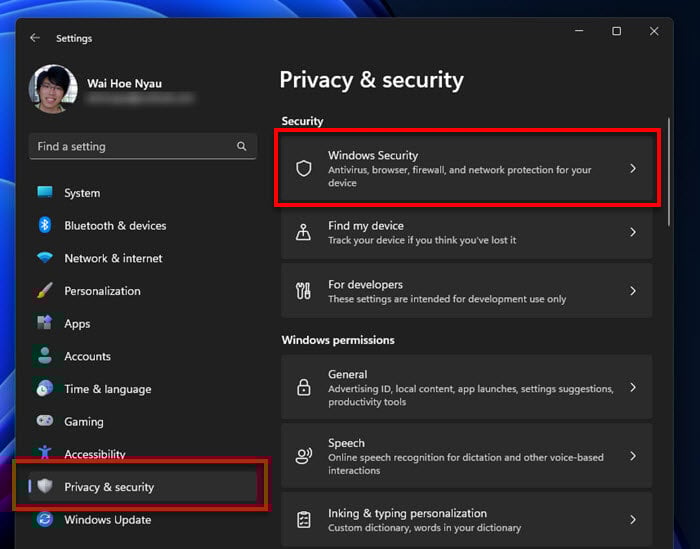This screenshot has height=549, width=700.
Task: Open System settings category
Action: point(82,193)
